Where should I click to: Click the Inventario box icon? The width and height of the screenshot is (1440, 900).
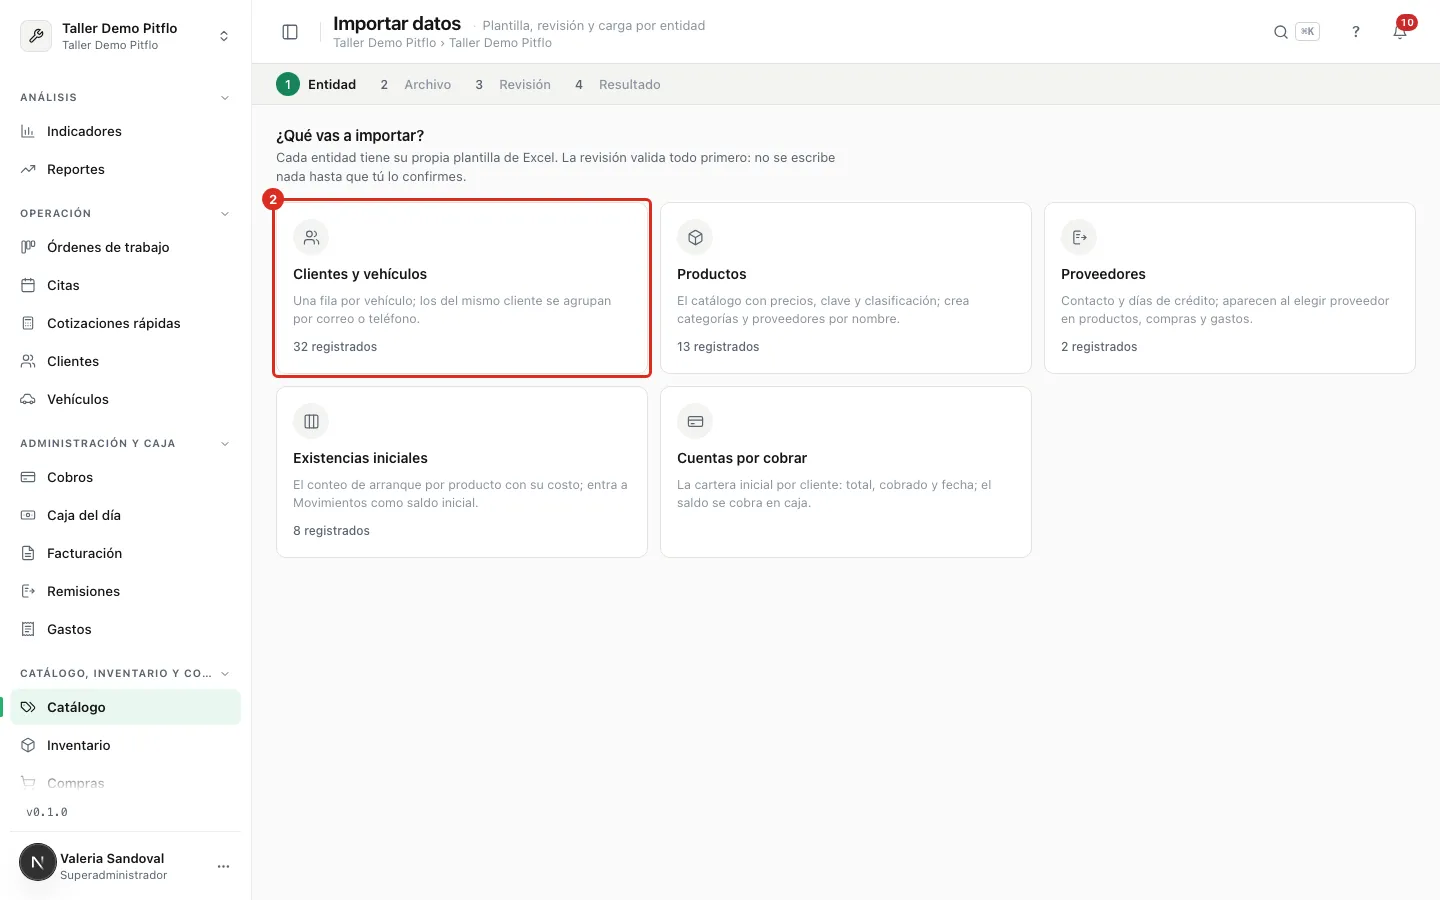coord(28,745)
